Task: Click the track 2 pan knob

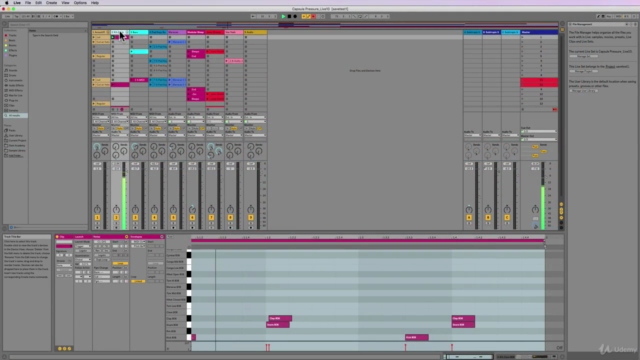Action: [x=116, y=209]
